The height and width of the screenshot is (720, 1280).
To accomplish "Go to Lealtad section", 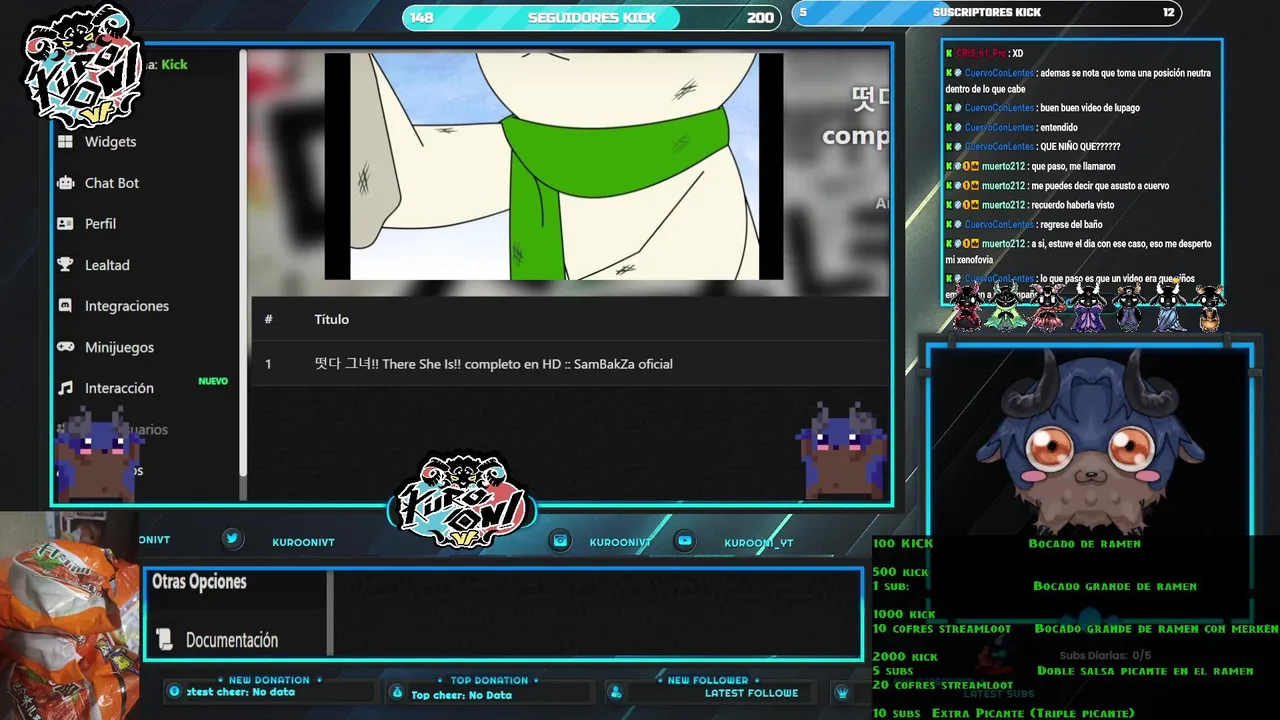I will (107, 265).
